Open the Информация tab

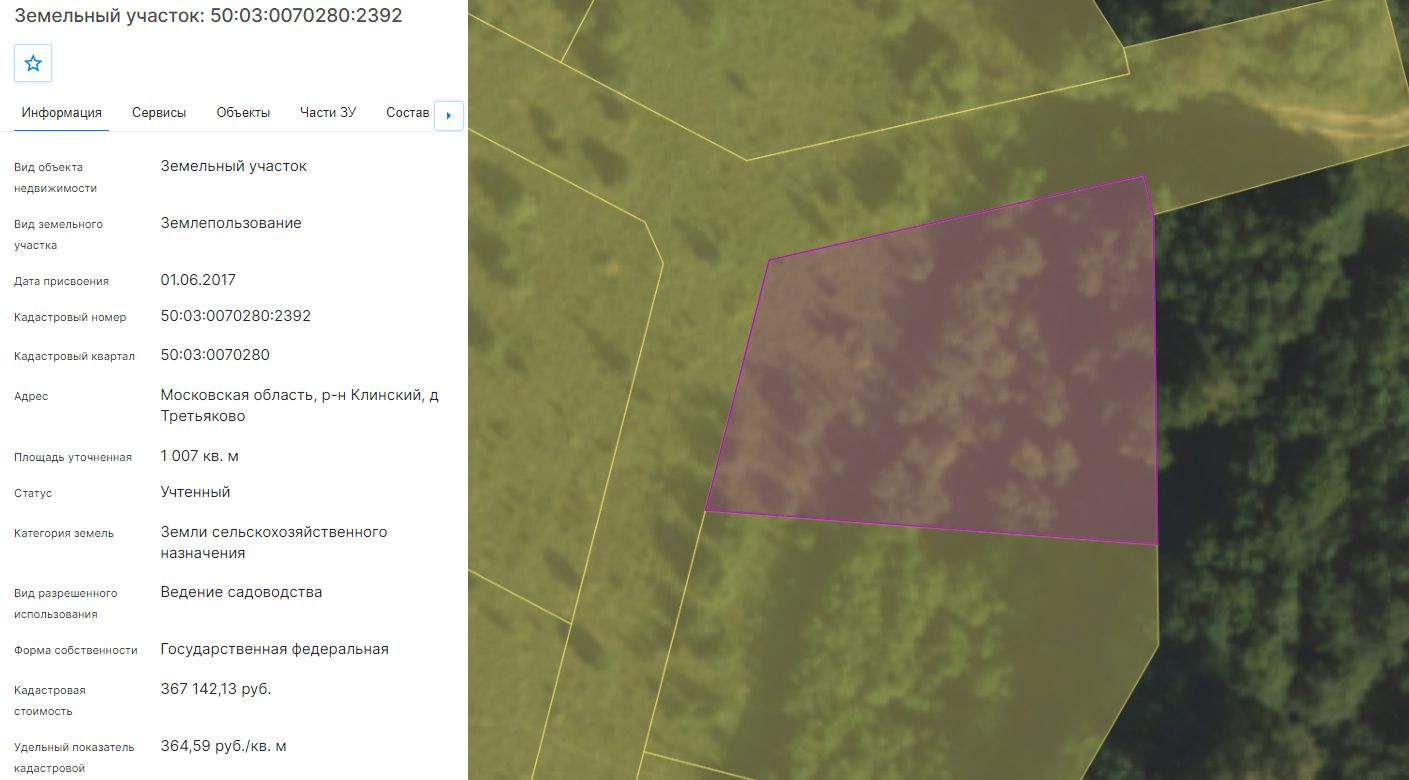[62, 113]
